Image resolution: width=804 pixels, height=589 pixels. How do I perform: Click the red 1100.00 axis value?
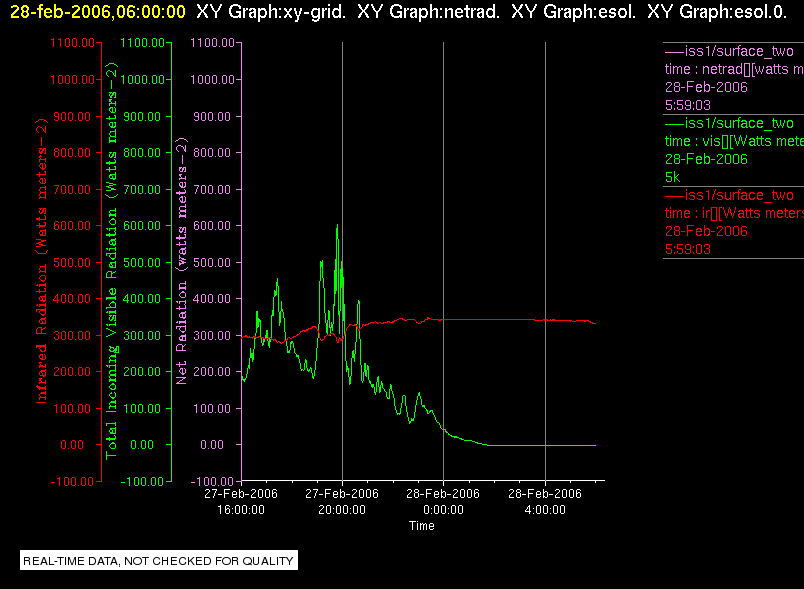(72, 43)
